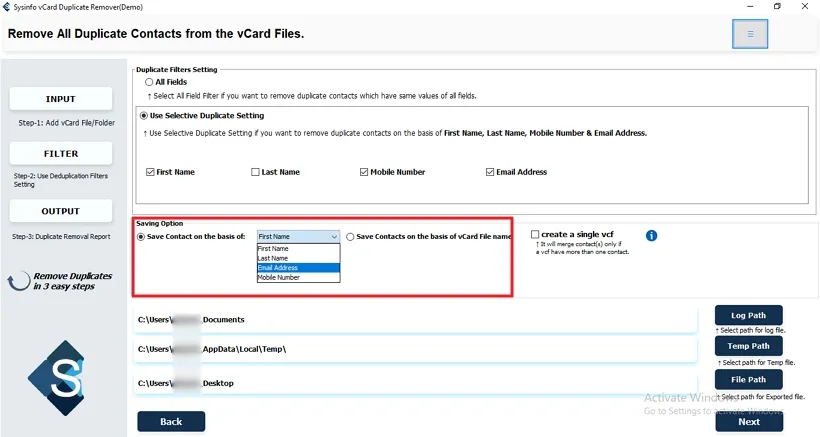Viewport: 820px width, 437px height.
Task: Click the hamburger menu icon button
Action: (750, 34)
